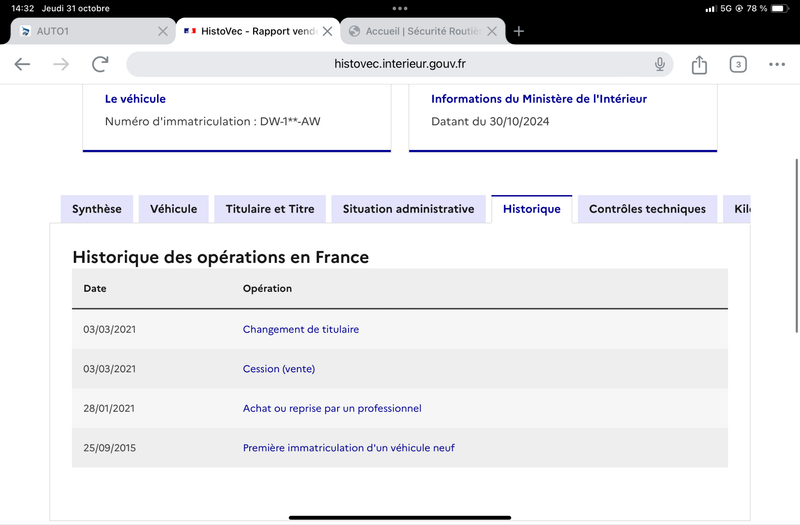Select the Numéro d'immatriculation DW-1**-AW text

(x=213, y=121)
